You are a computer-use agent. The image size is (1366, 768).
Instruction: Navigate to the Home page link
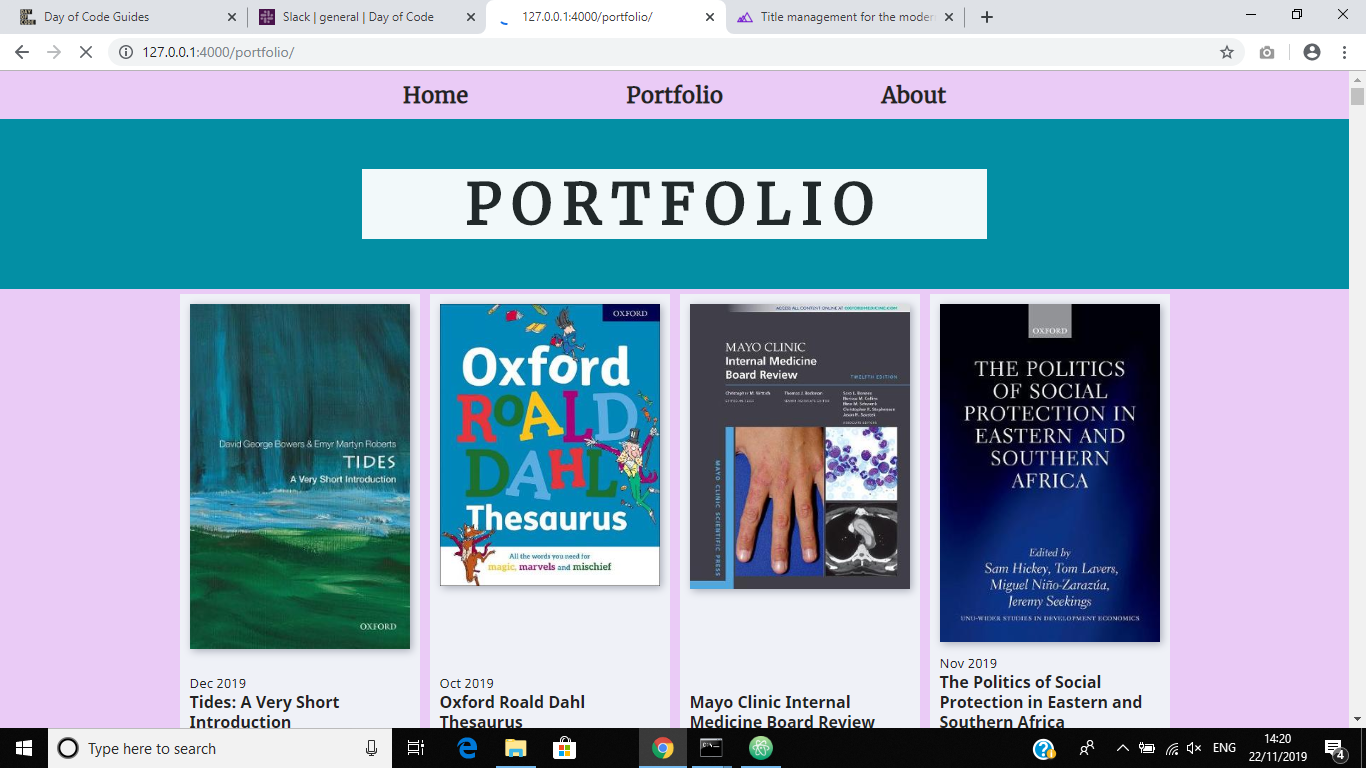point(435,95)
